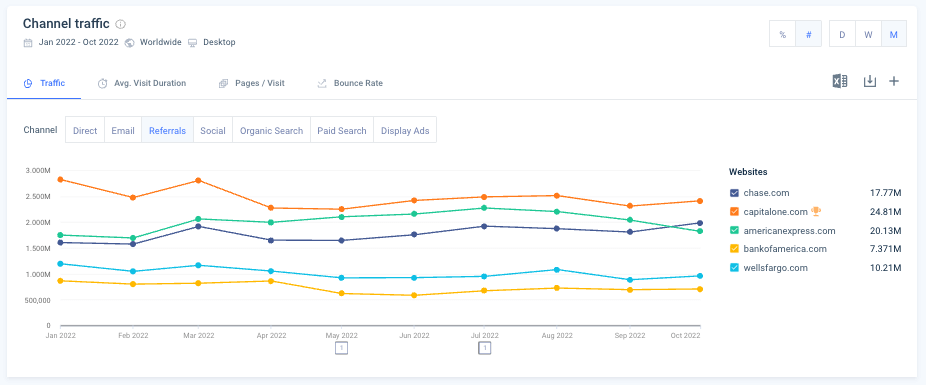Export chart to Excel icon
926x385 pixels.
click(x=840, y=81)
